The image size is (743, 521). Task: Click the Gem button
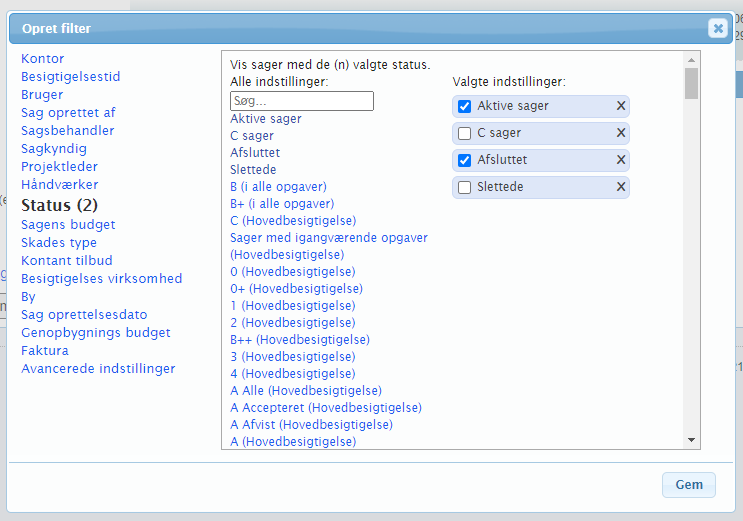coord(689,484)
